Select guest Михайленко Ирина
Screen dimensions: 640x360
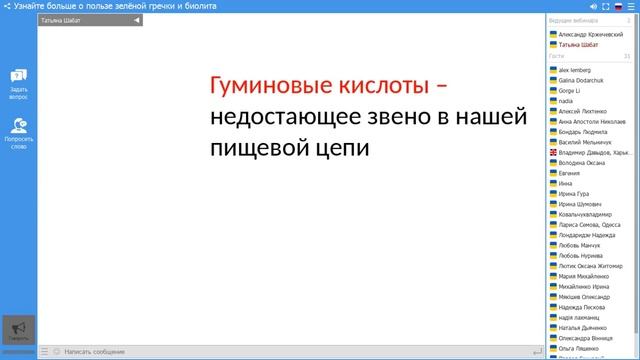[x=584, y=287]
